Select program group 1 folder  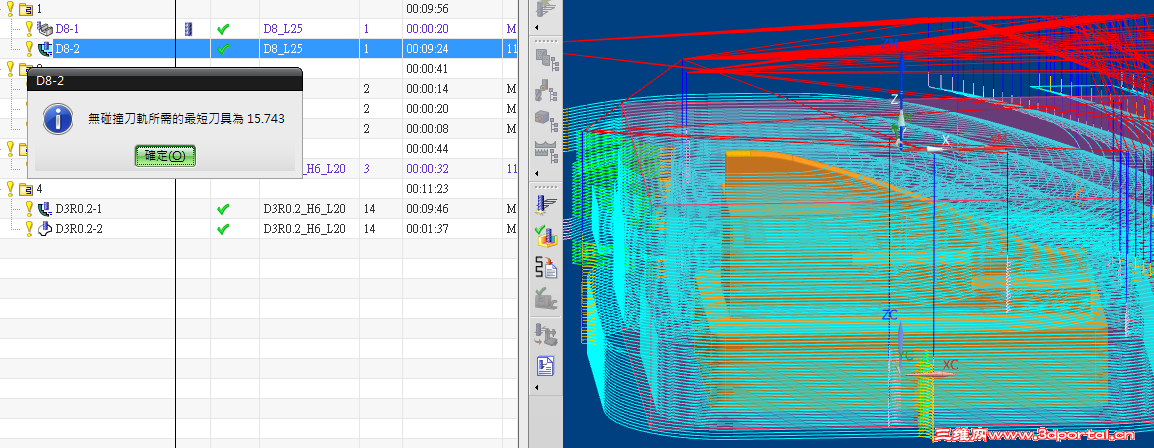[x=26, y=10]
